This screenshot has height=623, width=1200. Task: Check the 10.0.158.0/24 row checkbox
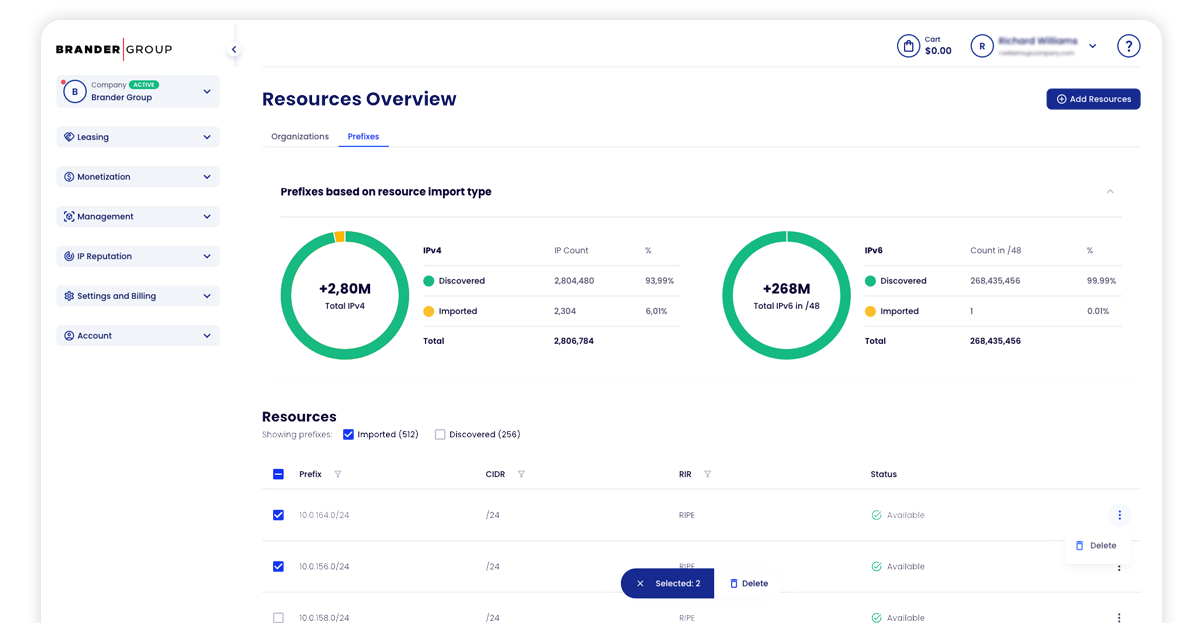[278, 617]
